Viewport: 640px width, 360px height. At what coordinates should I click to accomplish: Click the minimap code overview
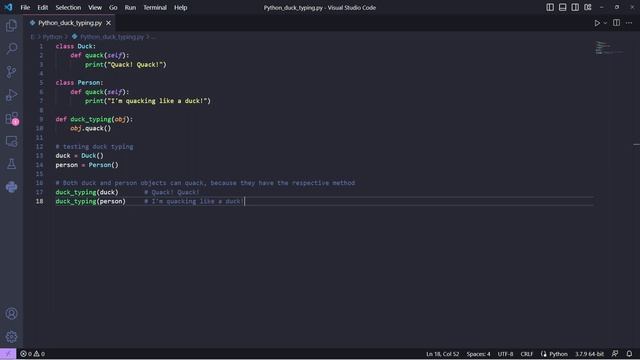tap(608, 48)
